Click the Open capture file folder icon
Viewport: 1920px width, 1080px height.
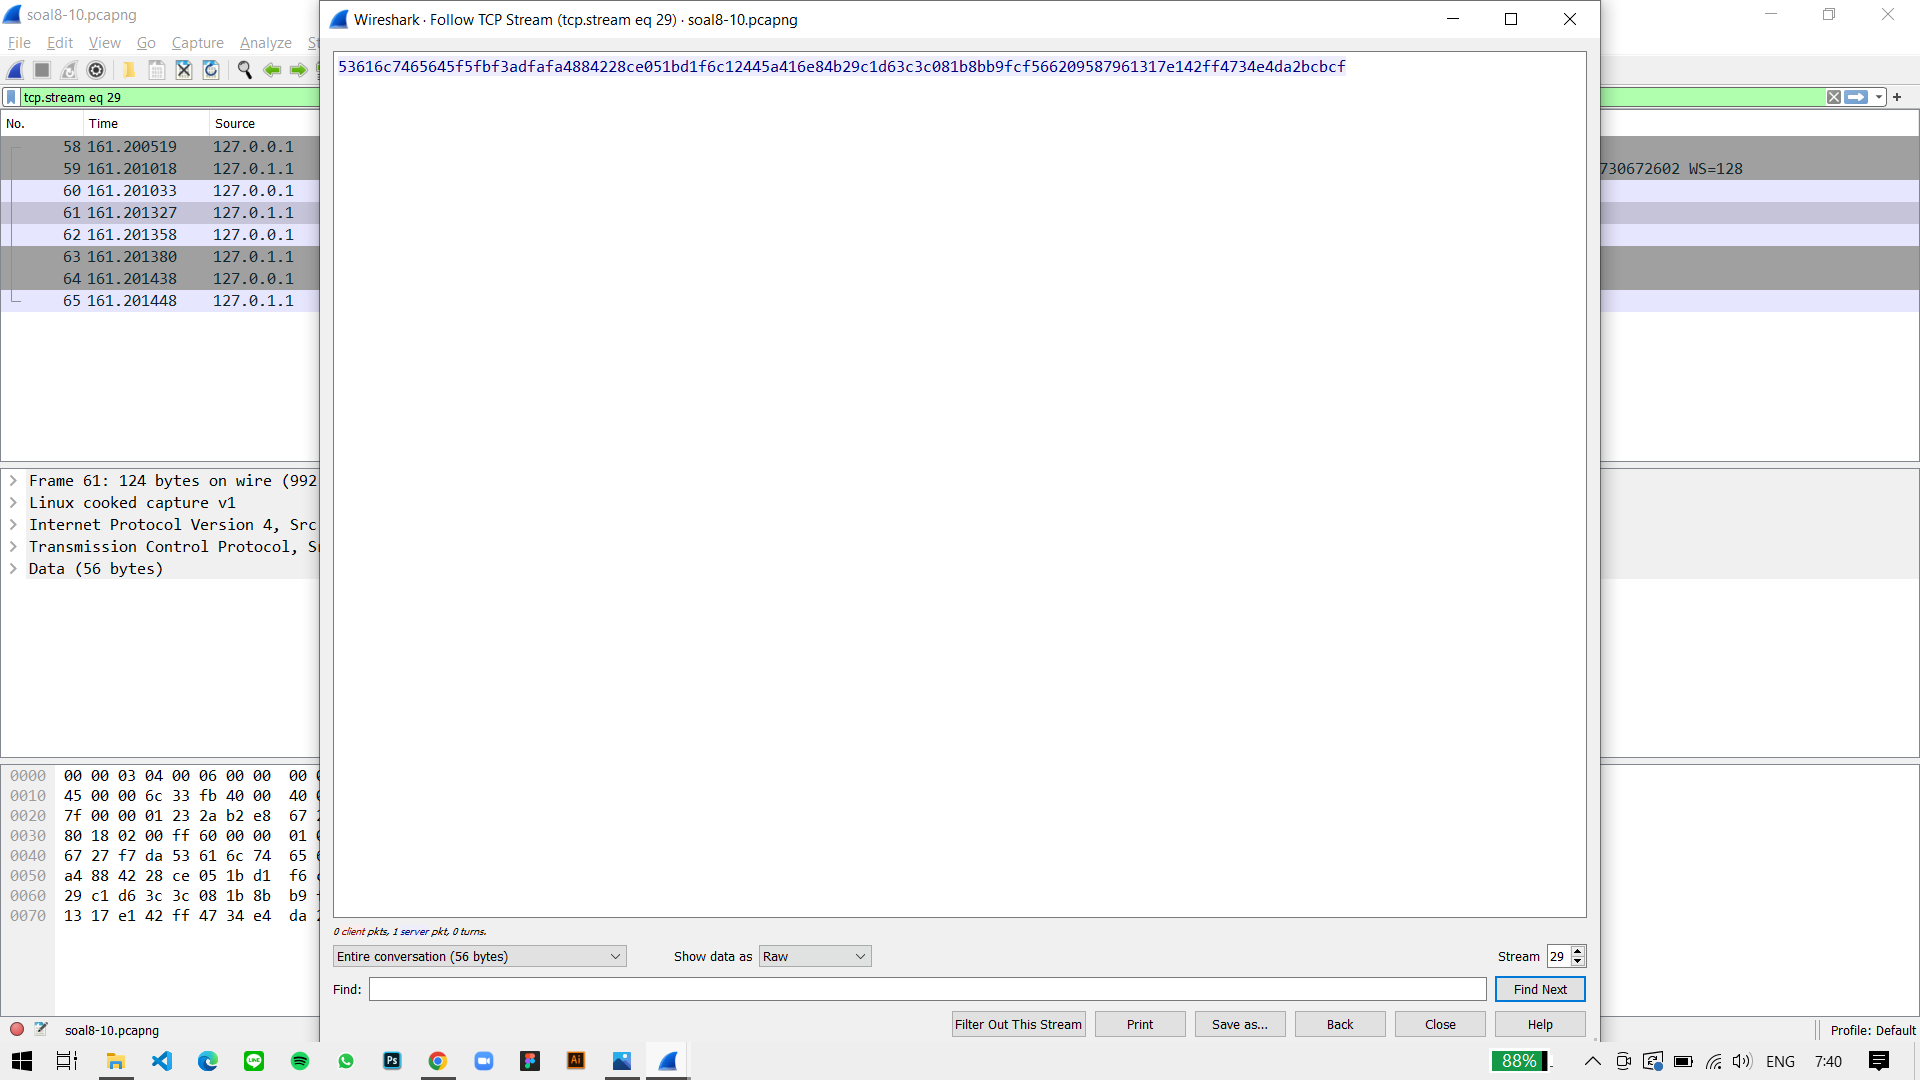[x=129, y=70]
